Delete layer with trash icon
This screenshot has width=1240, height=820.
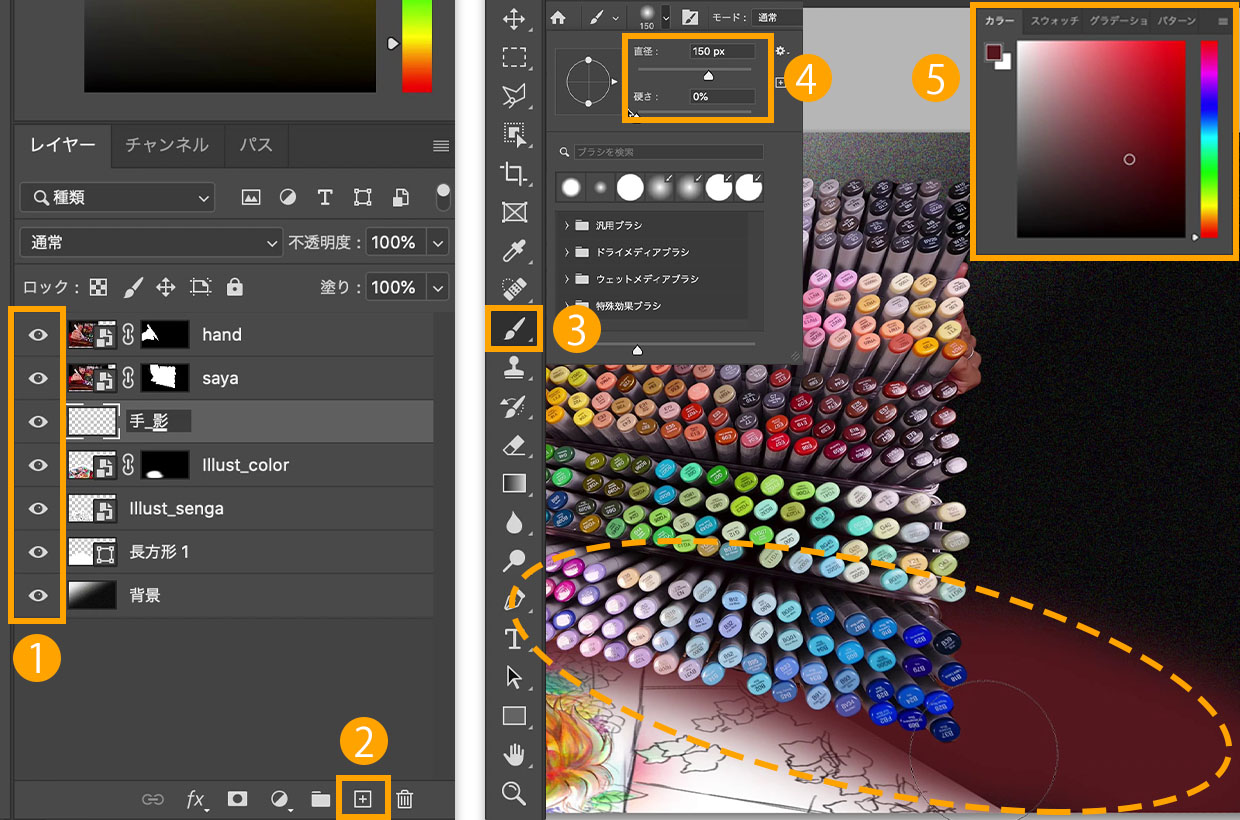(404, 799)
